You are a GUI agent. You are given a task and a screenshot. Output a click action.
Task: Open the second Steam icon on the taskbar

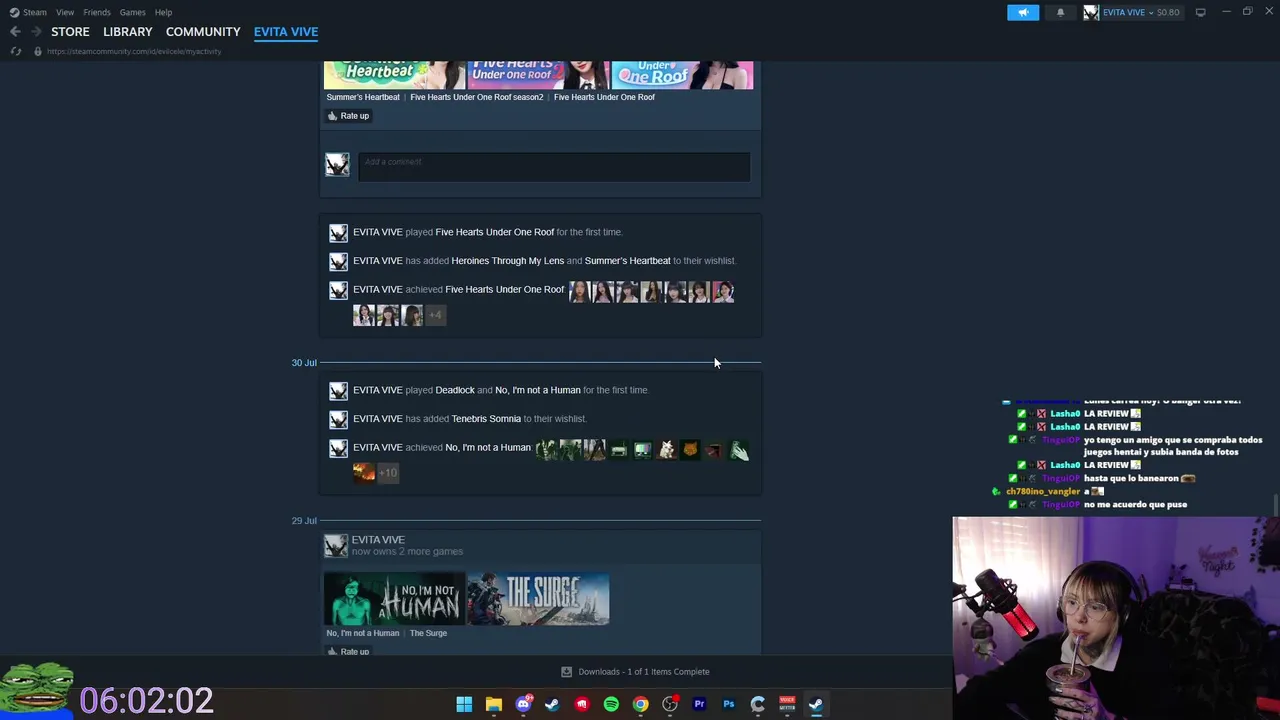pos(552,704)
